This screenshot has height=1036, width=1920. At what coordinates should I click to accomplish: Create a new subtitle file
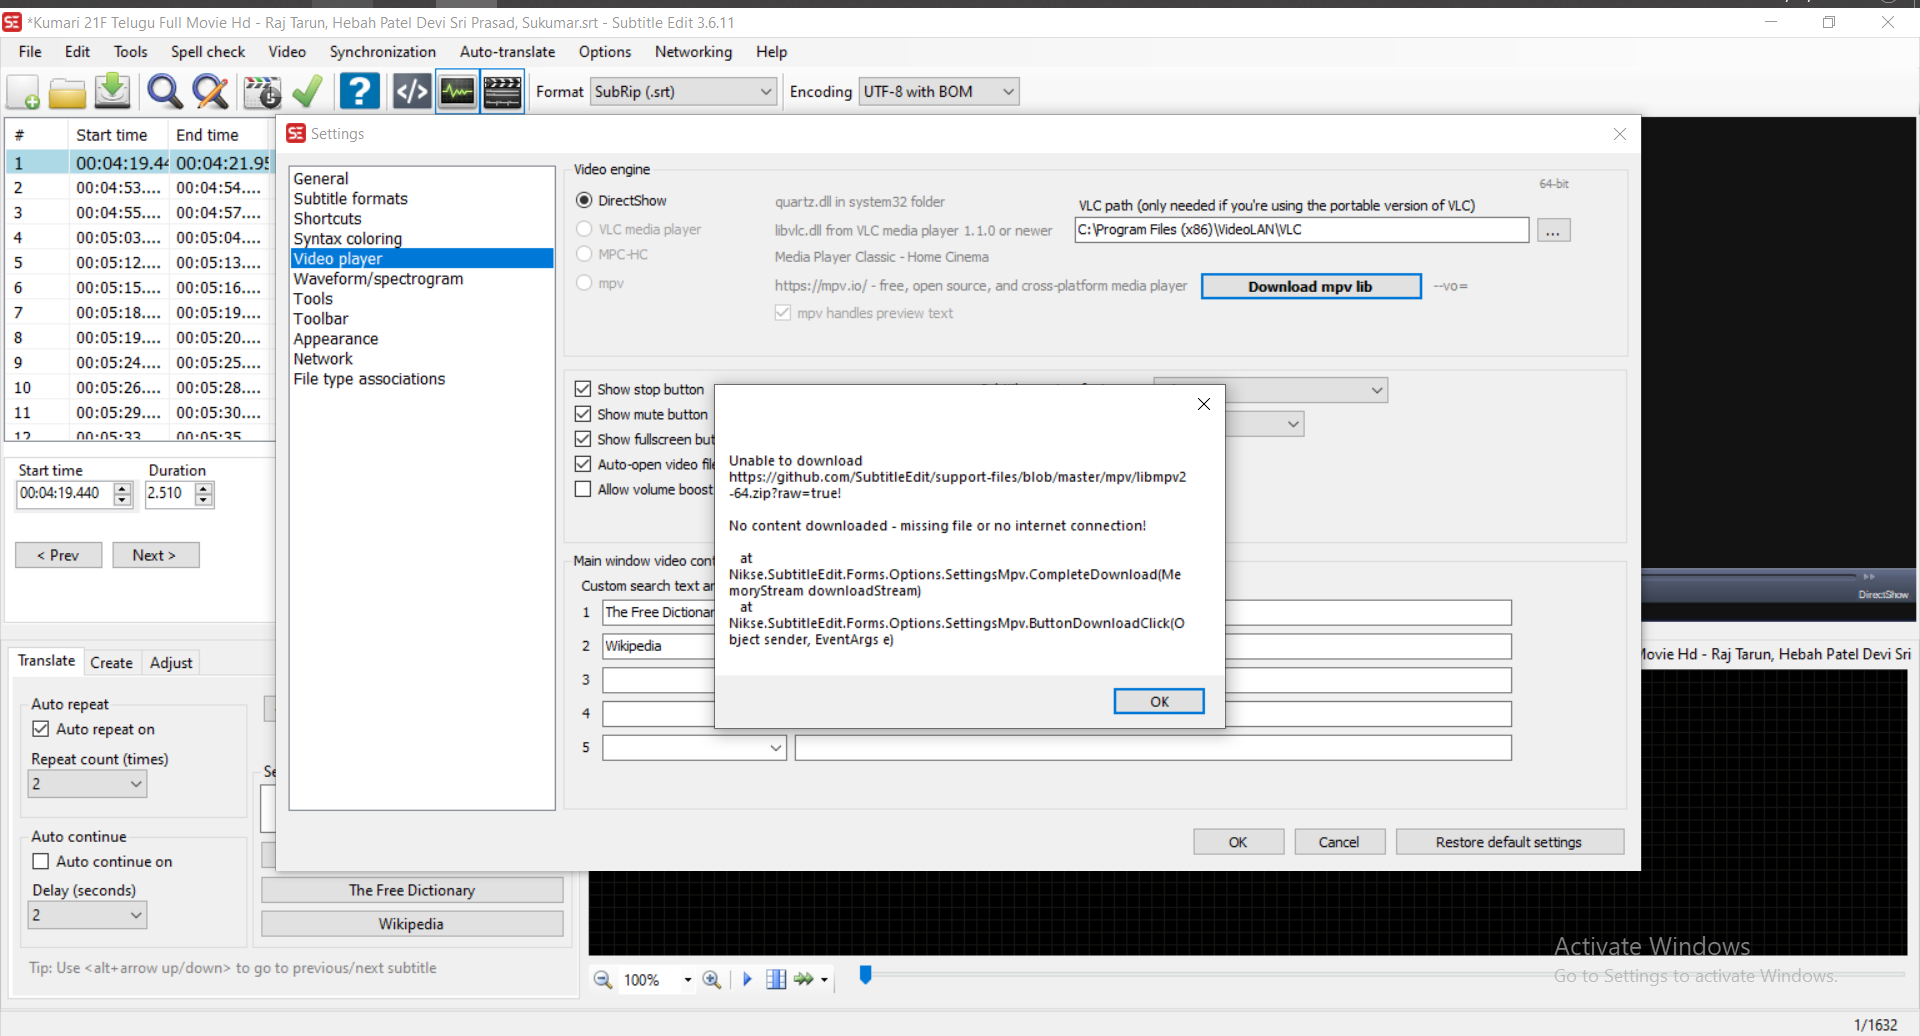[22, 91]
